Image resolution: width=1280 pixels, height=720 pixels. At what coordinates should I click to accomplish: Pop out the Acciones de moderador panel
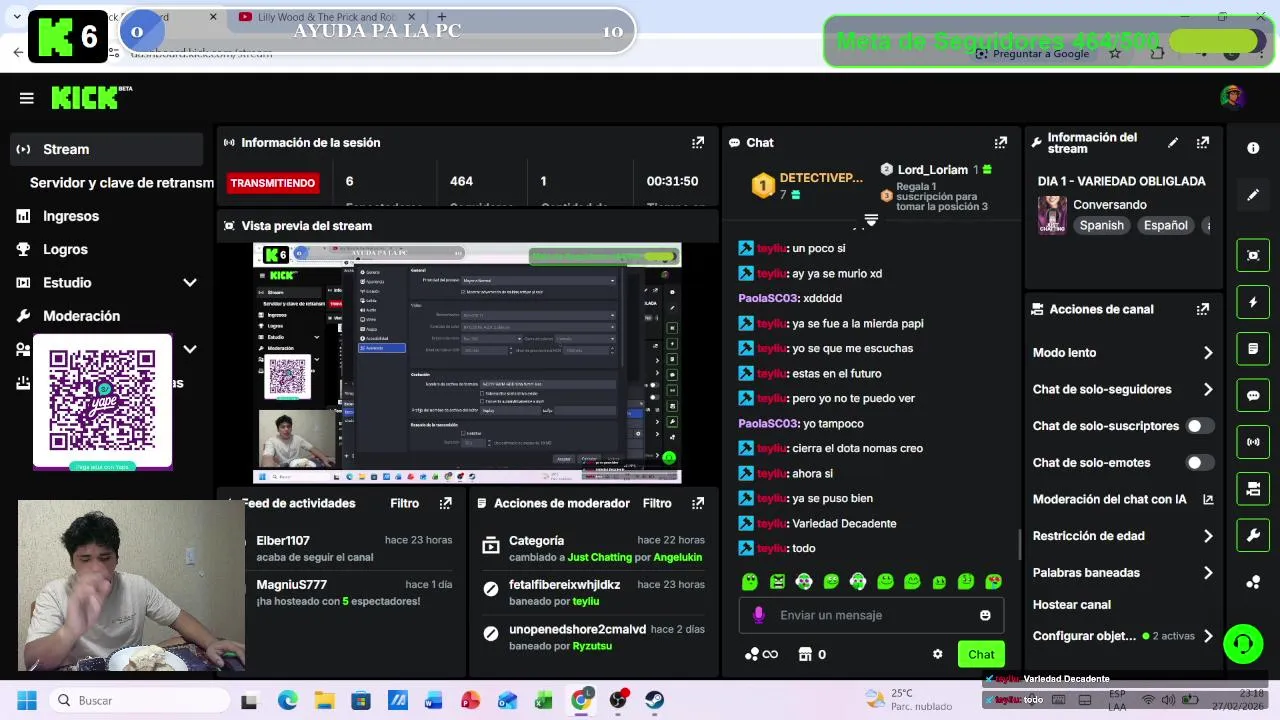pyautogui.click(x=698, y=503)
